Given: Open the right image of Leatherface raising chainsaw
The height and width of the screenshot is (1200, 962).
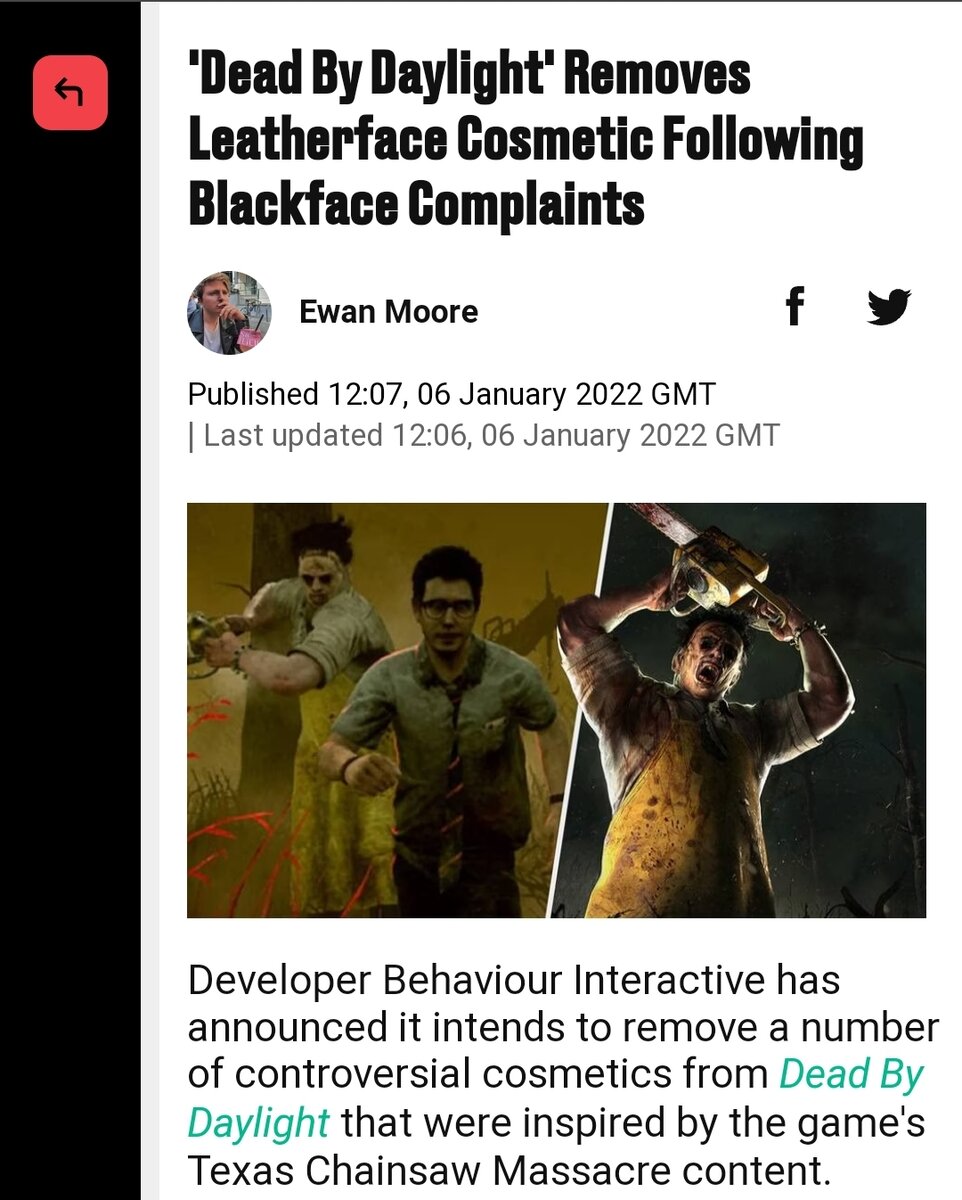Looking at the screenshot, I should [x=740, y=710].
